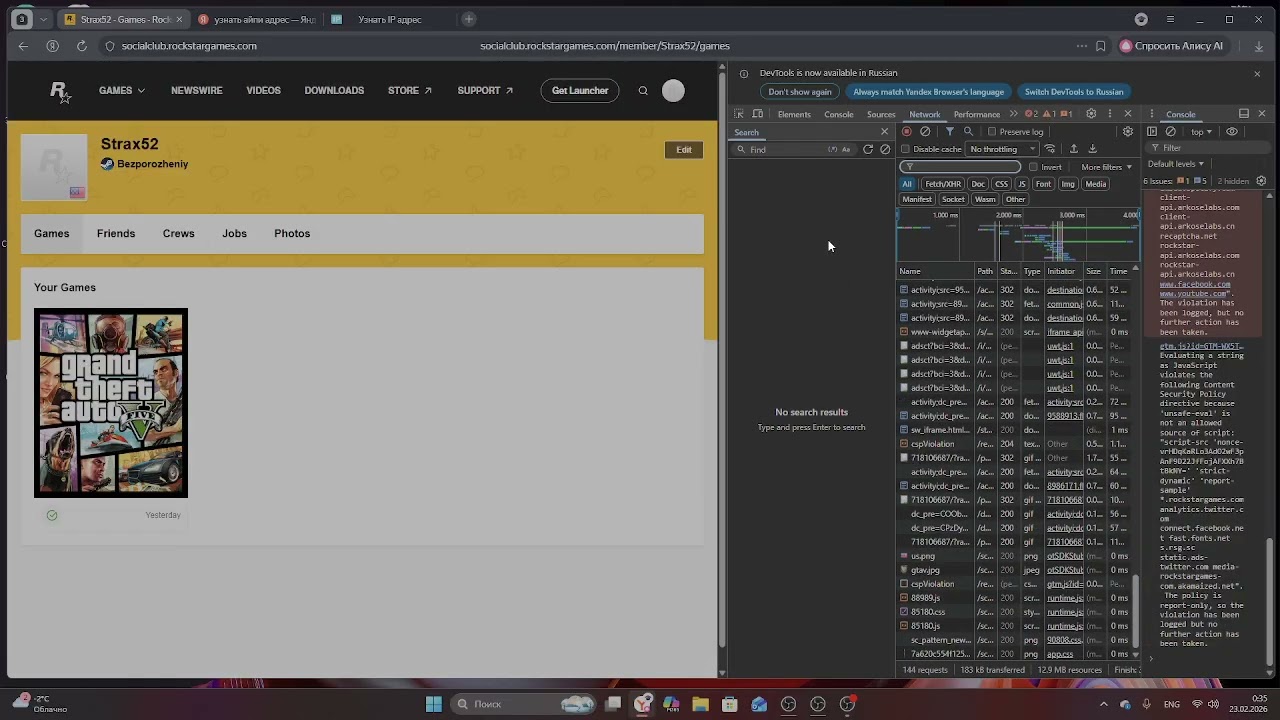Open the Windows Start menu
The width and height of the screenshot is (1280, 720).
434,704
